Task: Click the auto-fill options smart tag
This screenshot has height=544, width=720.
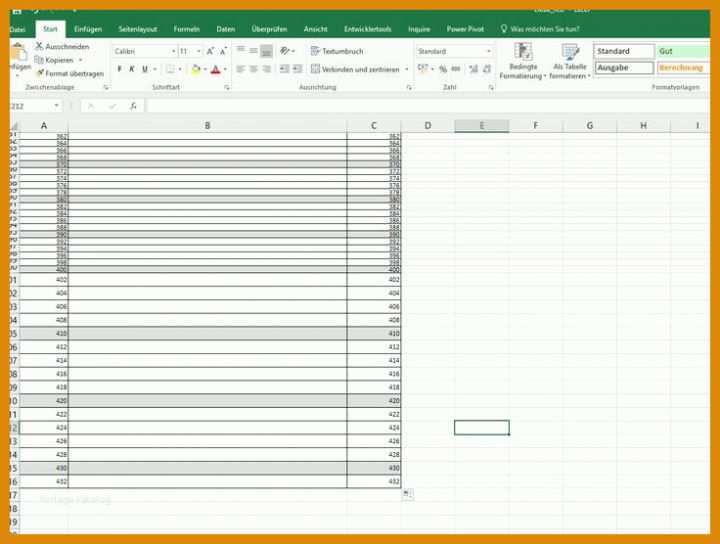Action: (x=407, y=494)
